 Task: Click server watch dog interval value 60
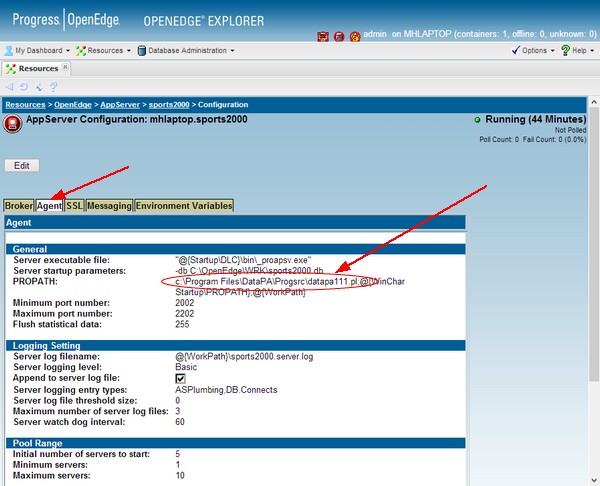180,422
